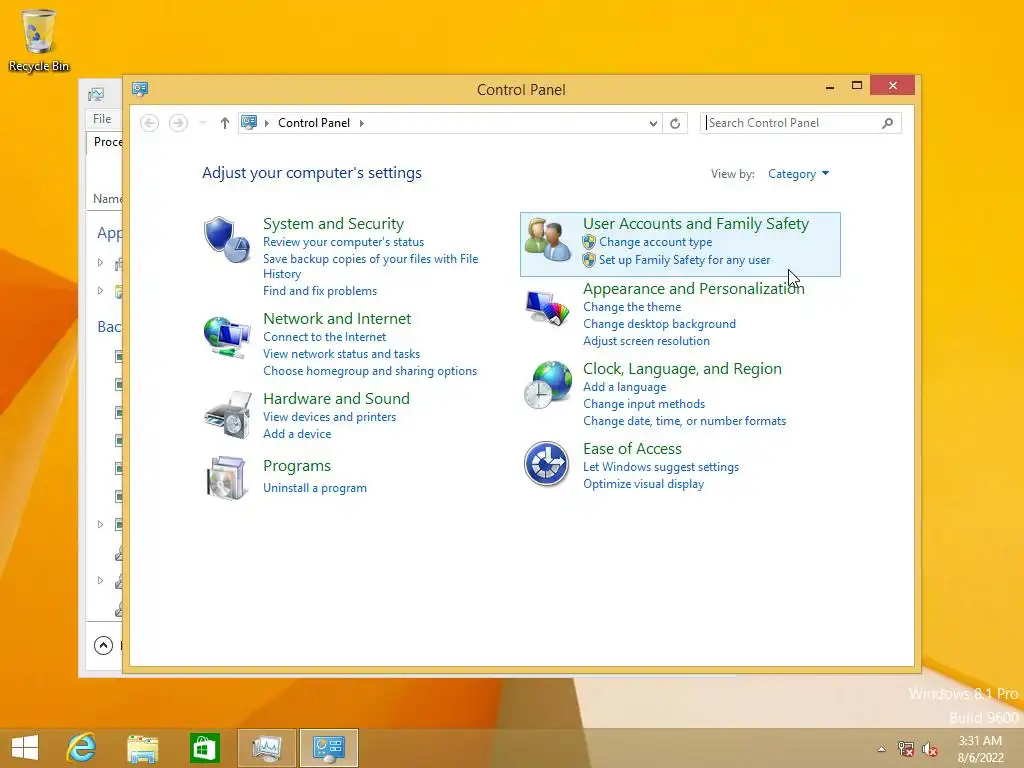Open Hardware and Sound category
The width and height of the screenshot is (1024, 768).
336,398
